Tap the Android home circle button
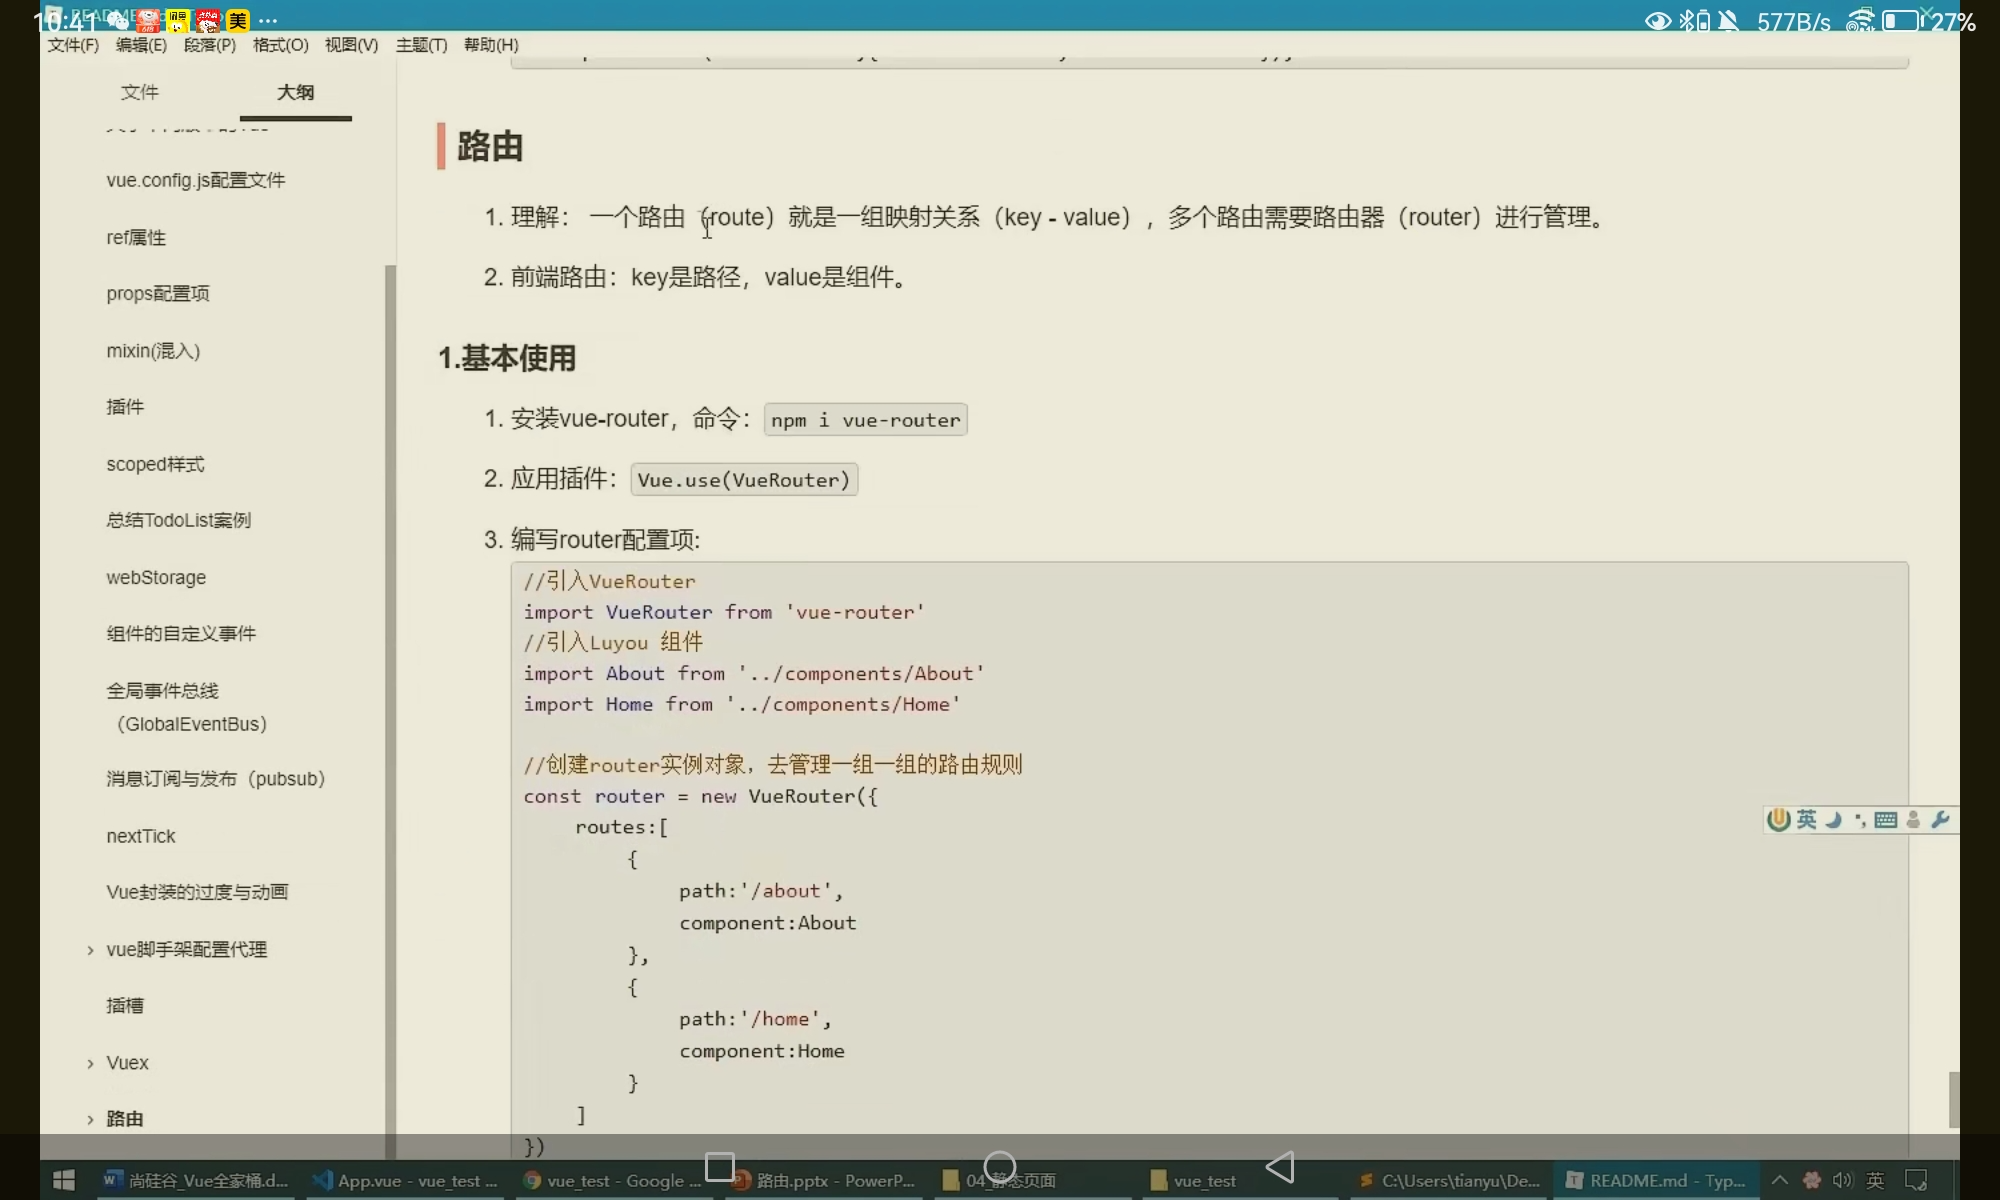This screenshot has height=1200, width=2000. point(1000,1166)
